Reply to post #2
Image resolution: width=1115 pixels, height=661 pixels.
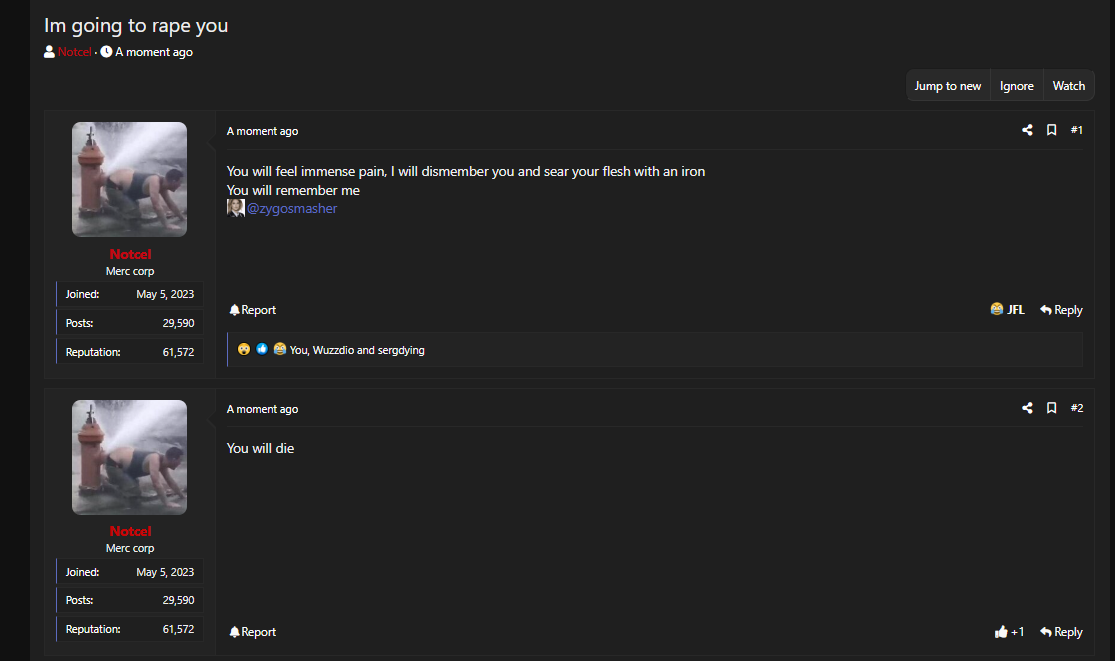(1061, 632)
